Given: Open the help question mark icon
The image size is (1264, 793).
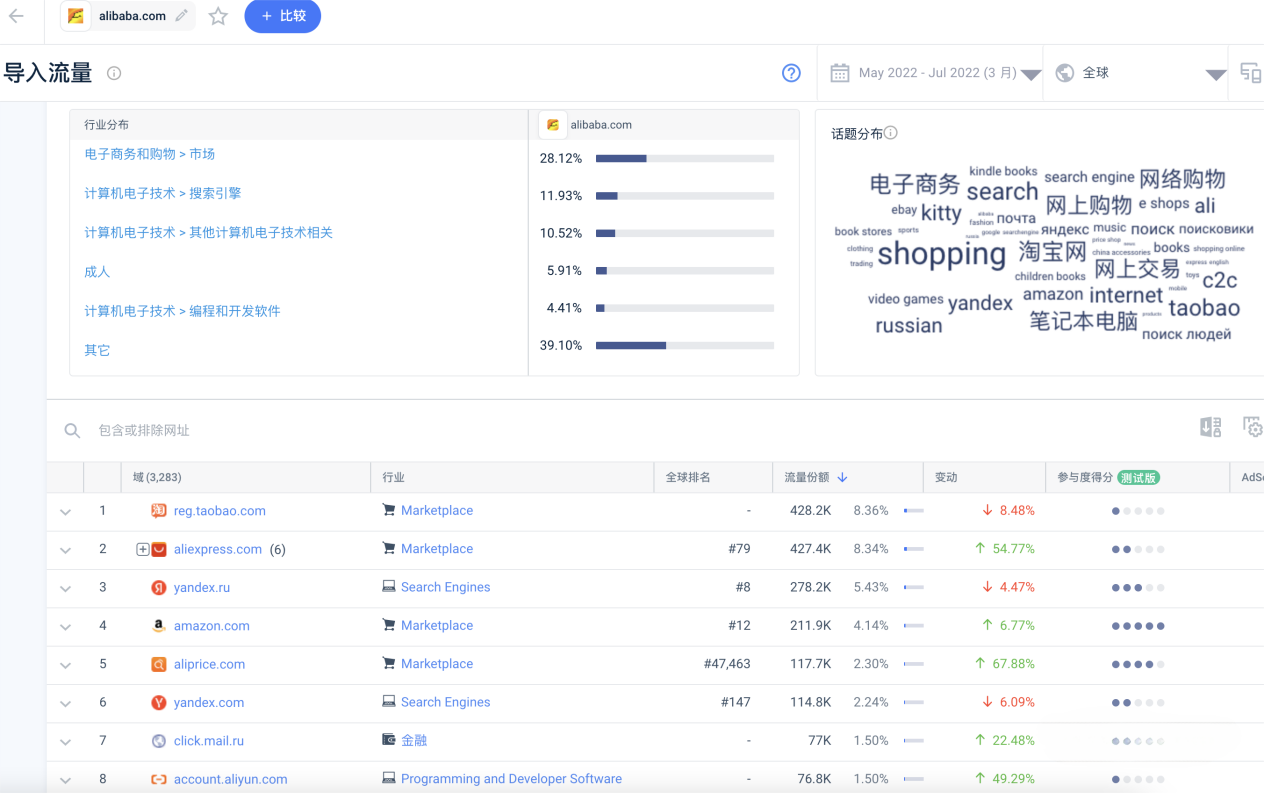Looking at the screenshot, I should [791, 73].
